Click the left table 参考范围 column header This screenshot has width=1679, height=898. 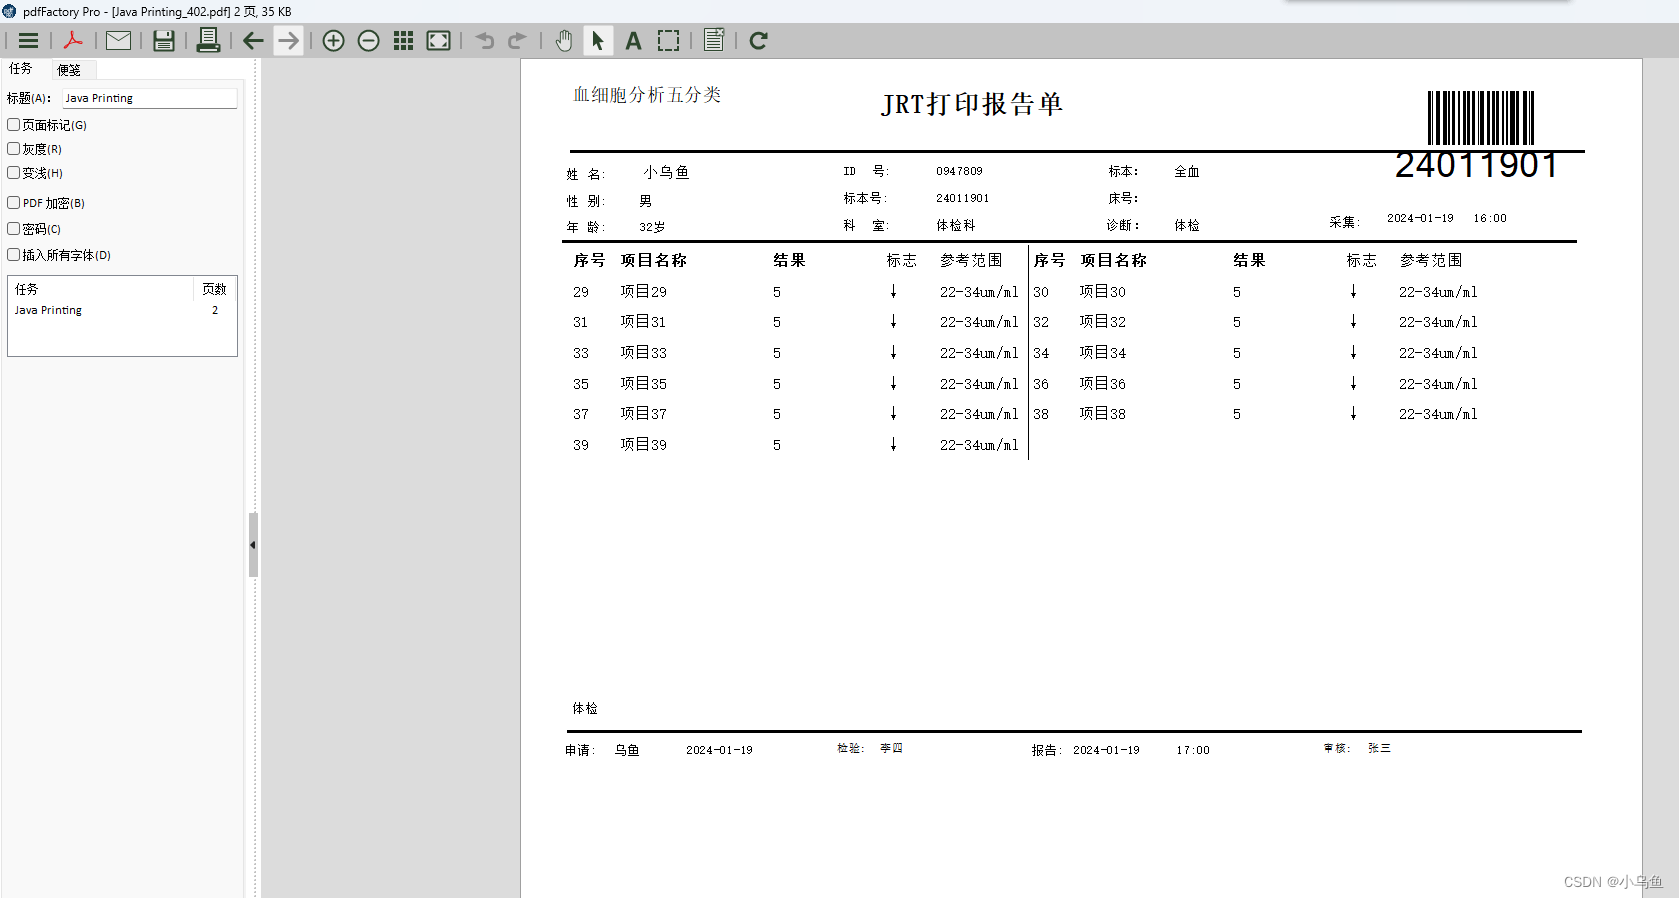(971, 260)
